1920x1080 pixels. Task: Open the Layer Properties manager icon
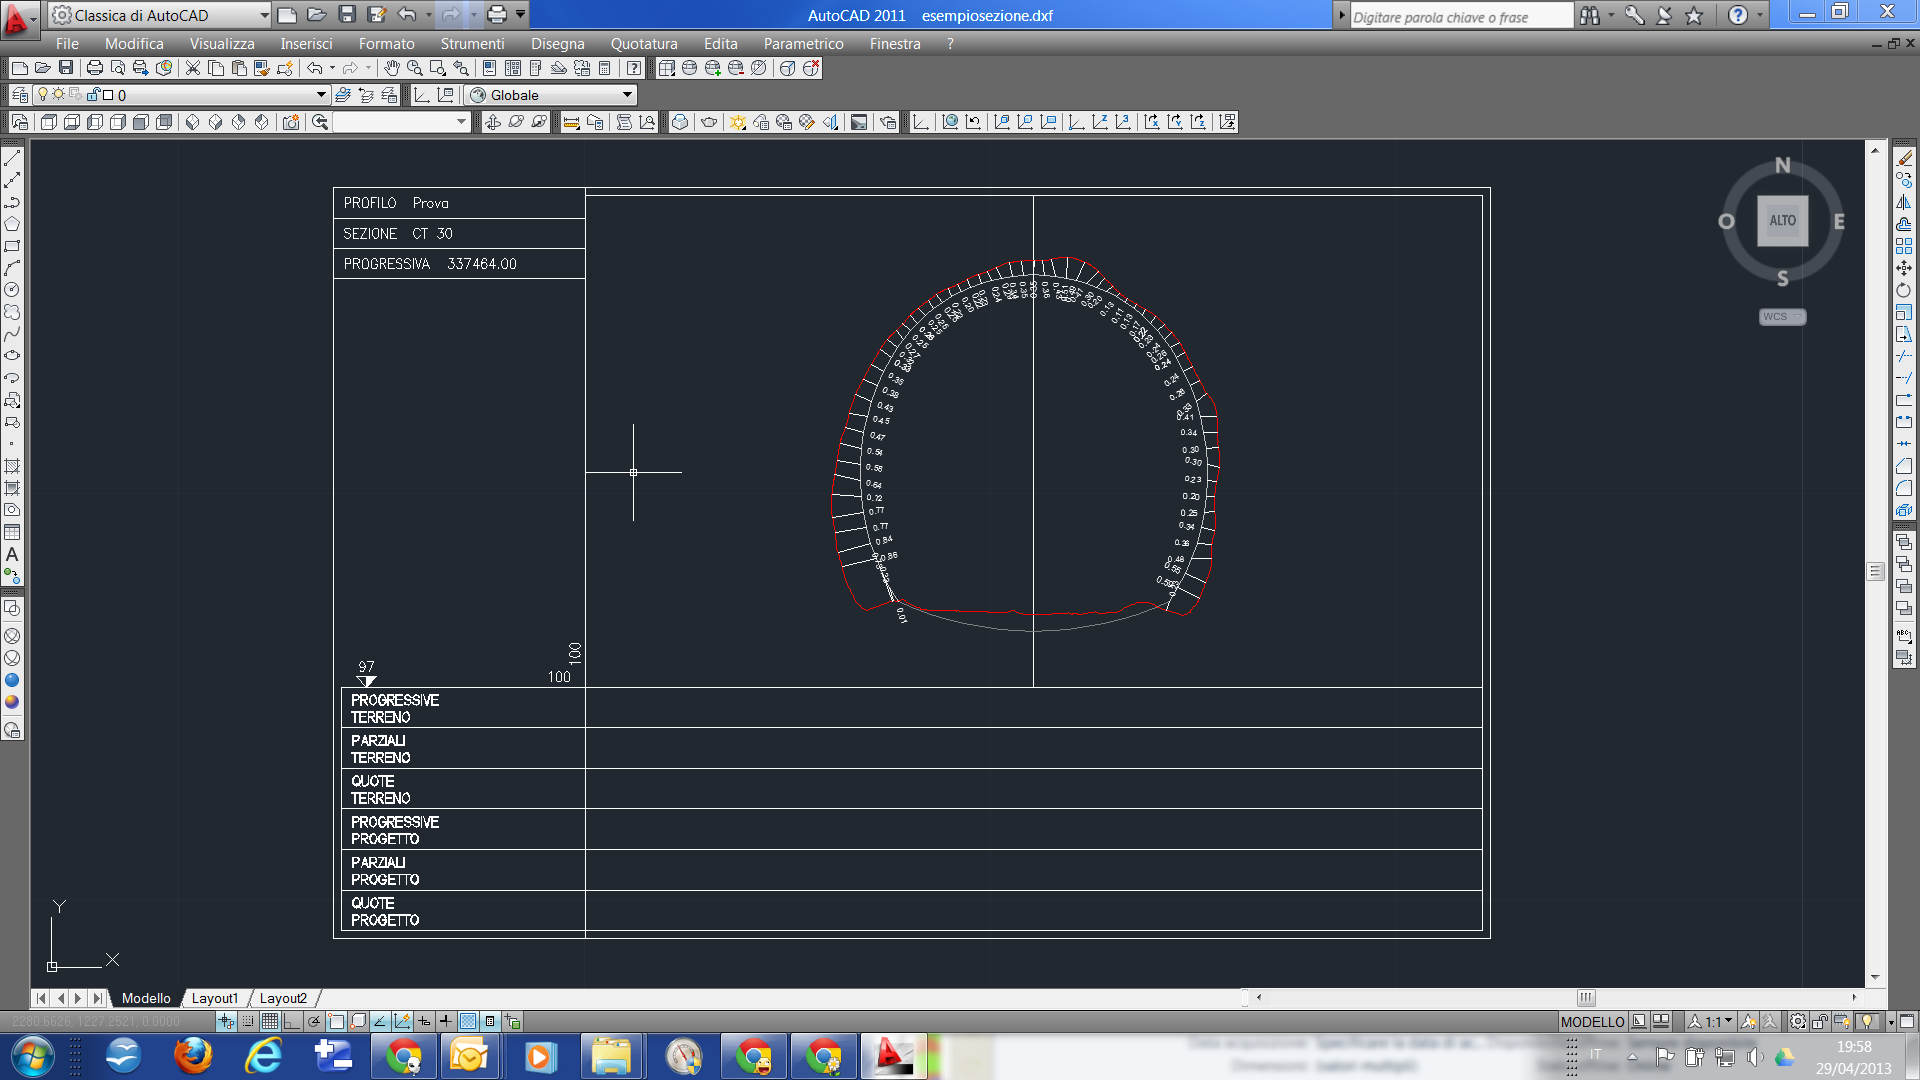pos(20,95)
